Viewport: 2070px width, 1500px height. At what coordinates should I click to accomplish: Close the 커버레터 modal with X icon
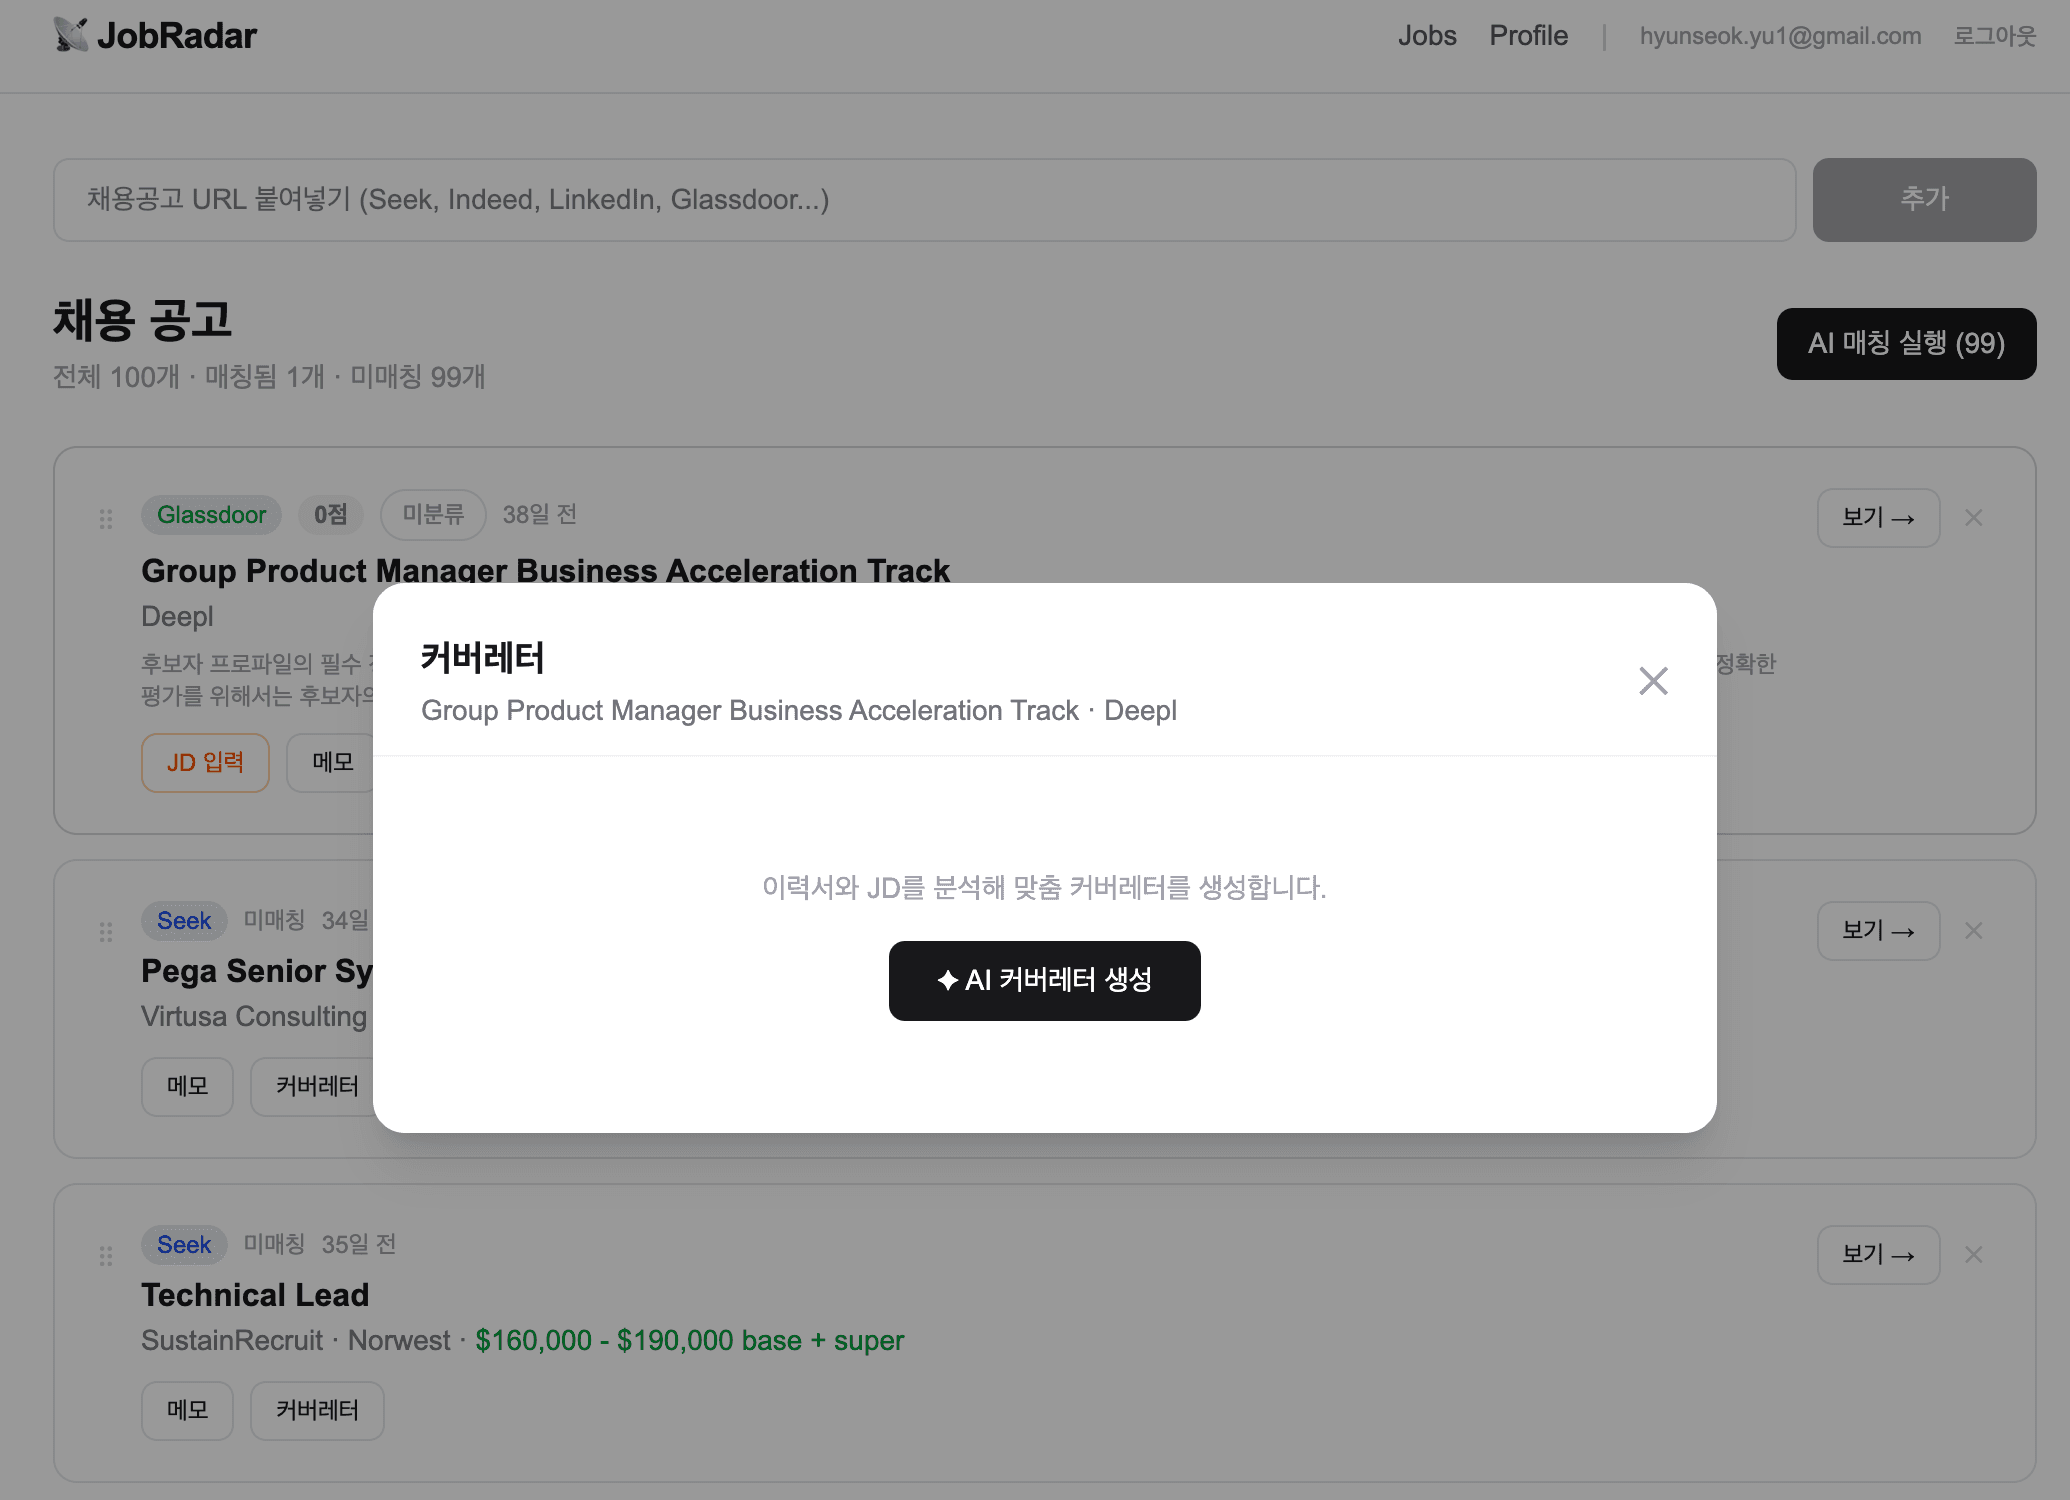click(1653, 681)
